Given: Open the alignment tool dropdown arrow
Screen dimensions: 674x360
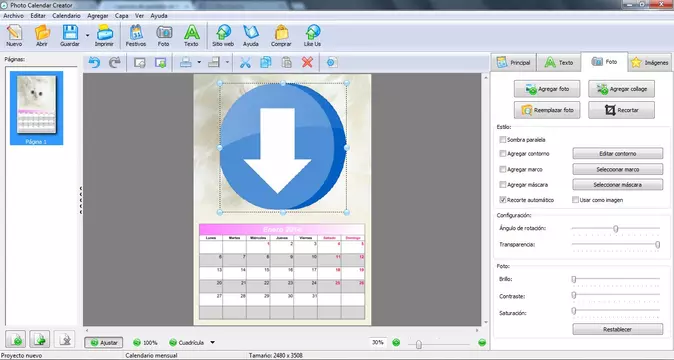Looking at the screenshot, I should point(199,63).
